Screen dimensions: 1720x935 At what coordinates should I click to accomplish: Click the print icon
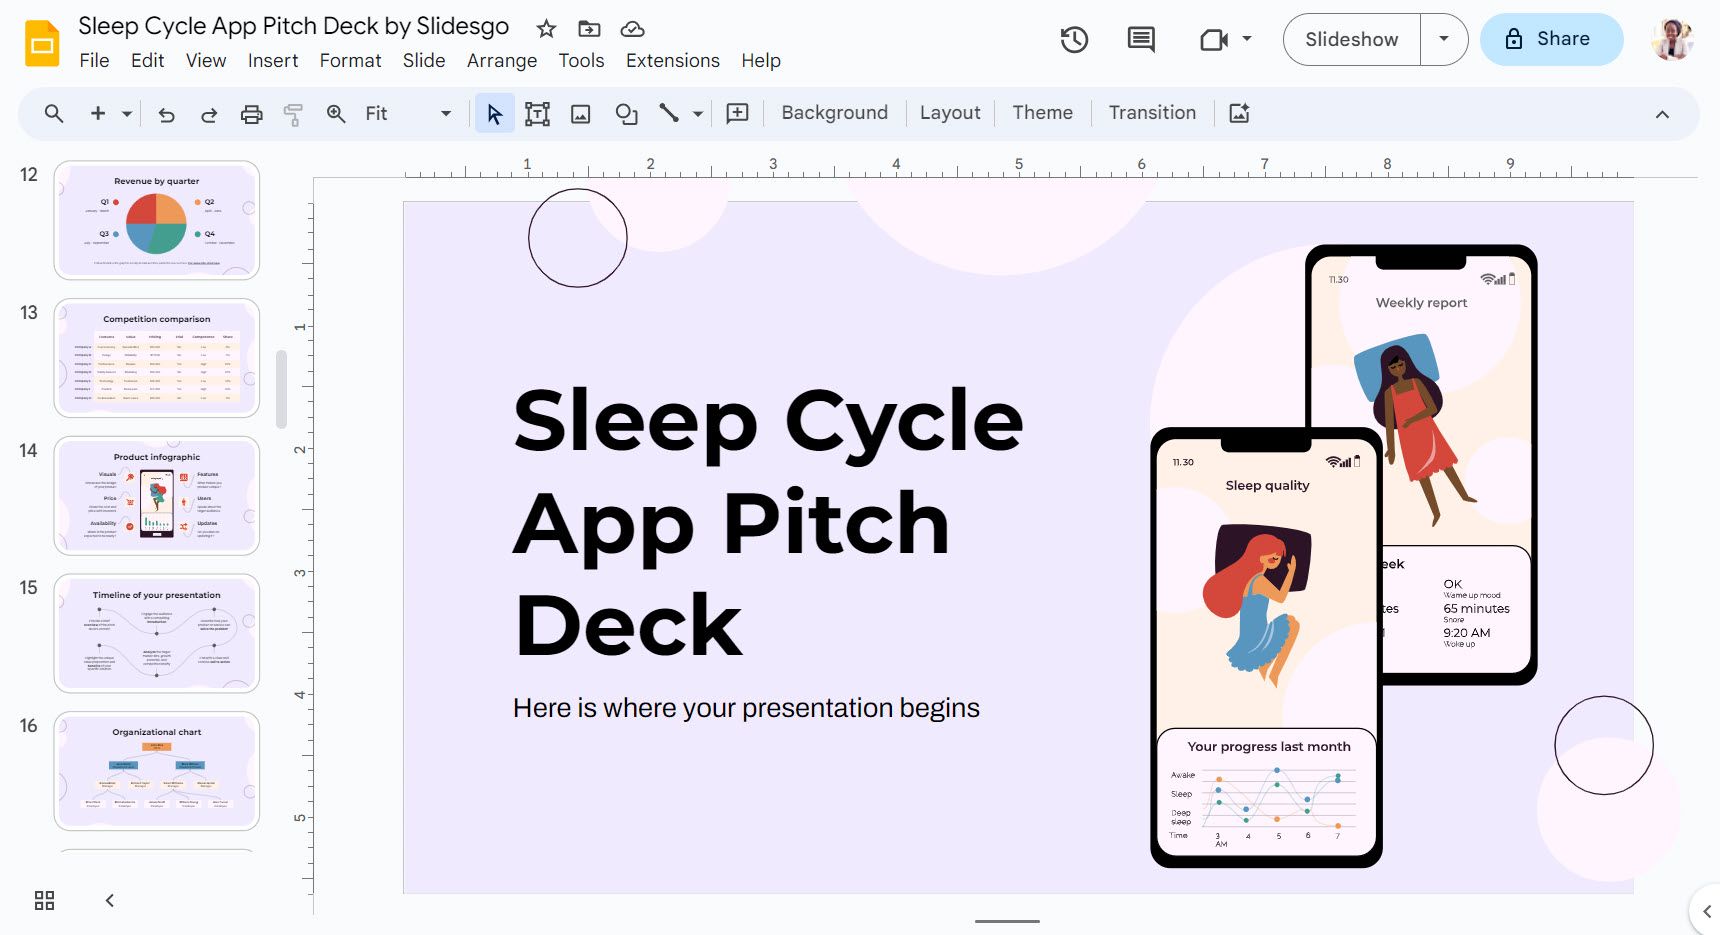click(251, 114)
